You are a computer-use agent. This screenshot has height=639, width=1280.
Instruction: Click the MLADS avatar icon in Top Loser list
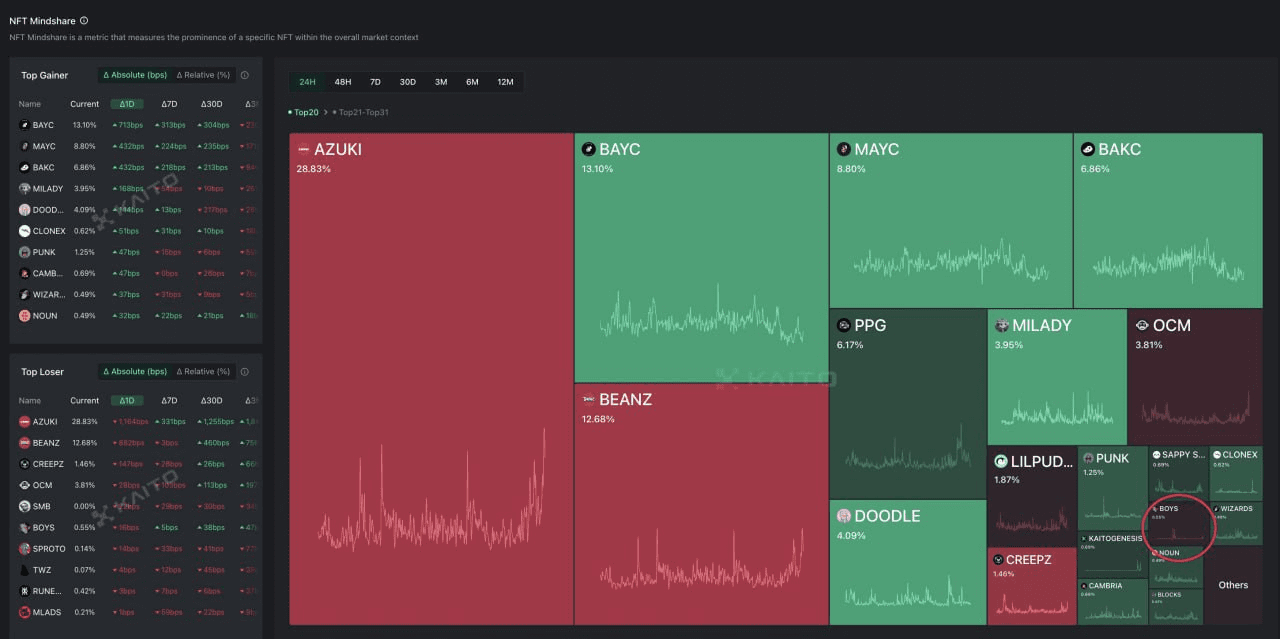click(24, 612)
